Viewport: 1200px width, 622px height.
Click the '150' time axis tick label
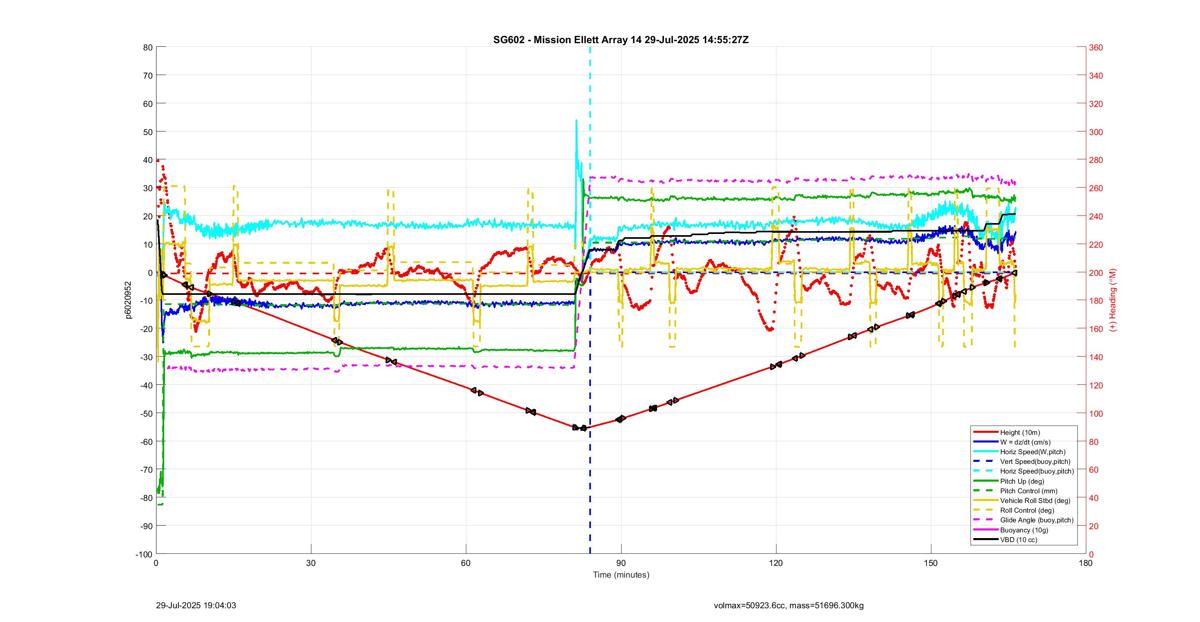[931, 563]
